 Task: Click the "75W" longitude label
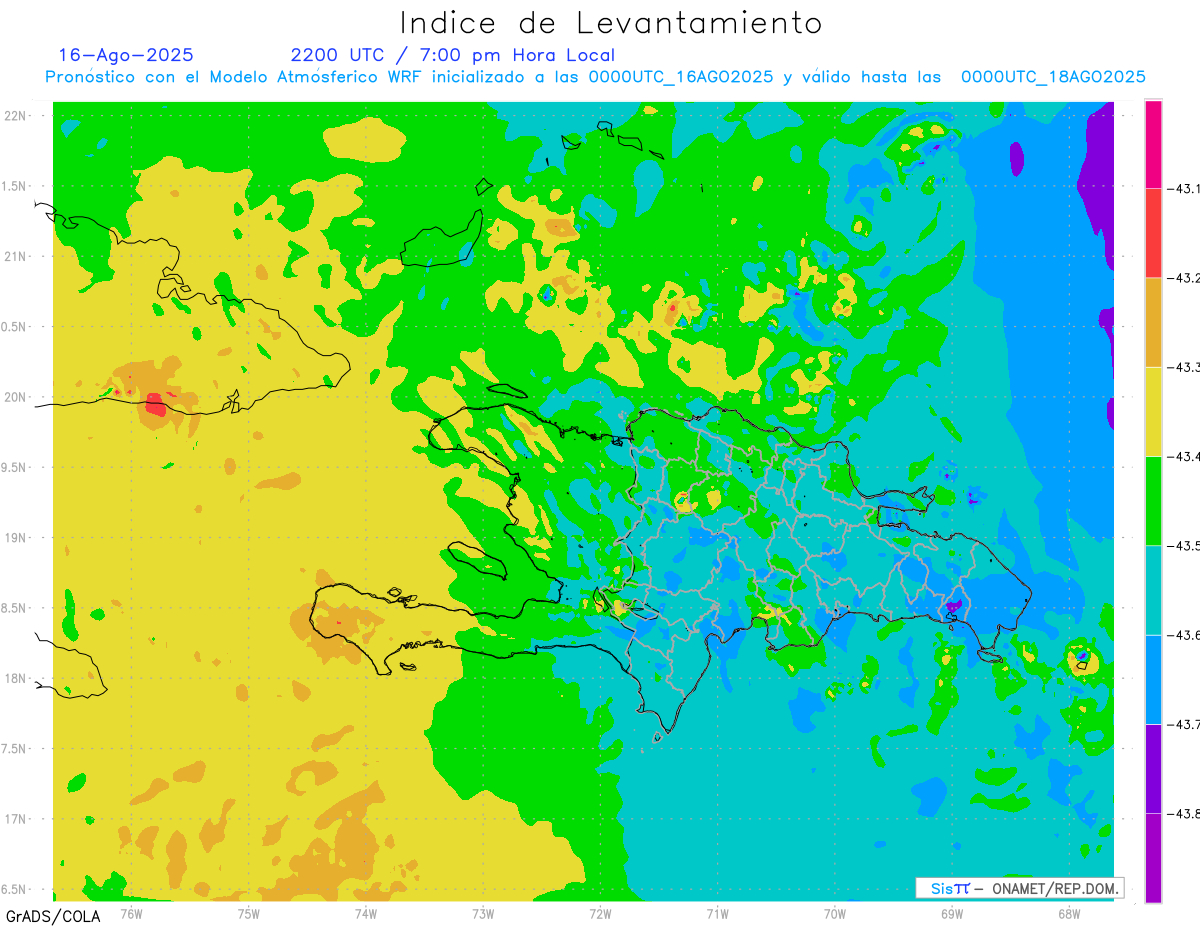(x=249, y=913)
